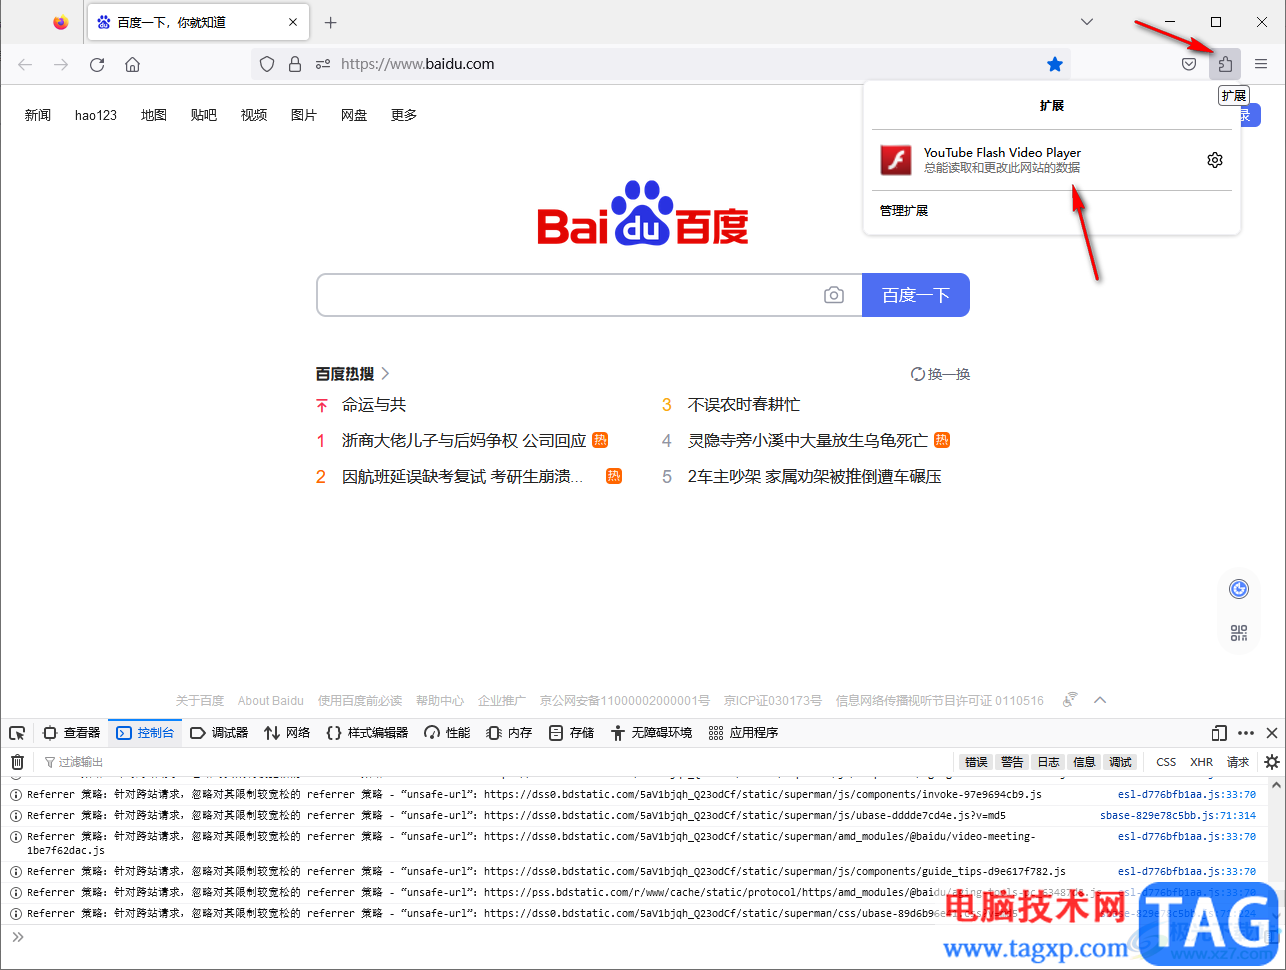Toggle the bookmark star for this page
The width and height of the screenshot is (1286, 970).
tap(1055, 64)
